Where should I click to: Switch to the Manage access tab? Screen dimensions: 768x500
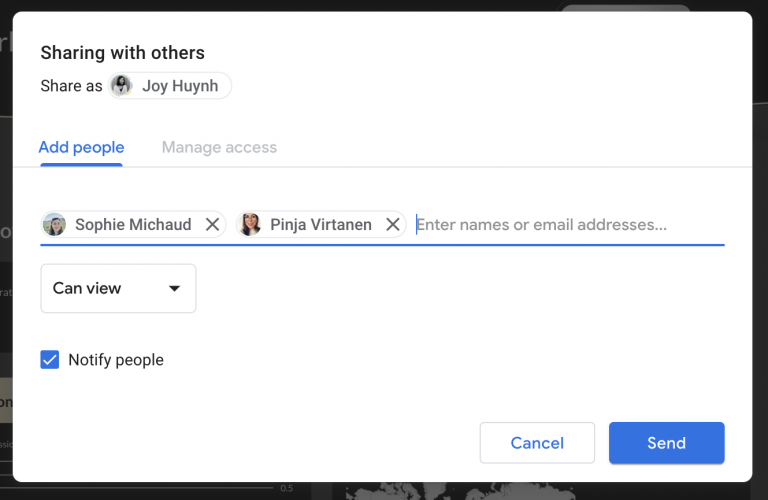point(219,148)
